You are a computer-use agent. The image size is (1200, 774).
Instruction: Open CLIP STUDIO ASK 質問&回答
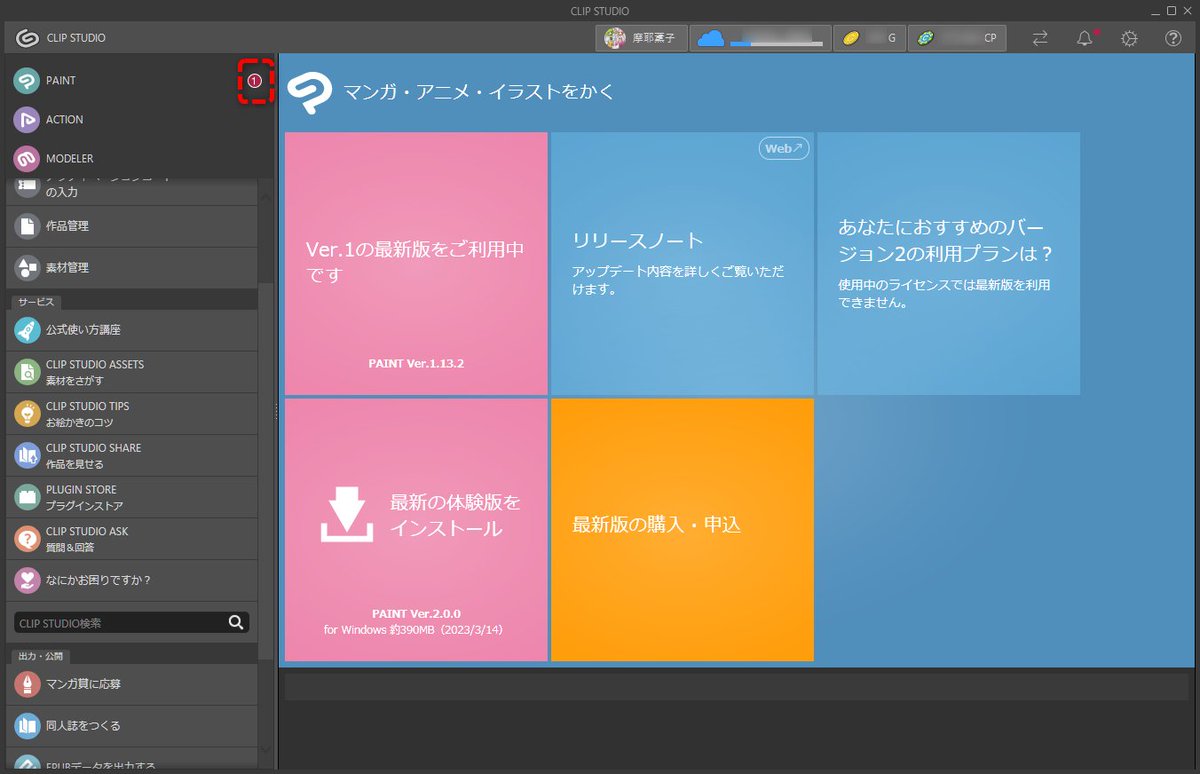coord(132,539)
